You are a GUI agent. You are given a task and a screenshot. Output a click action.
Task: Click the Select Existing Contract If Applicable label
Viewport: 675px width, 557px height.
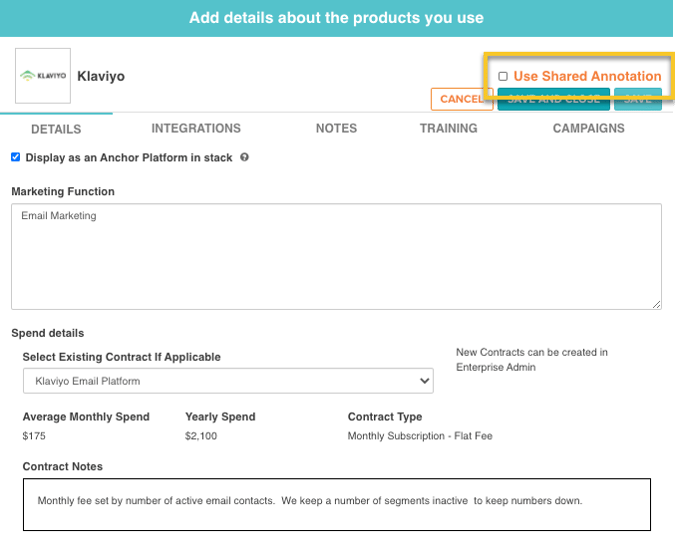tap(121, 357)
